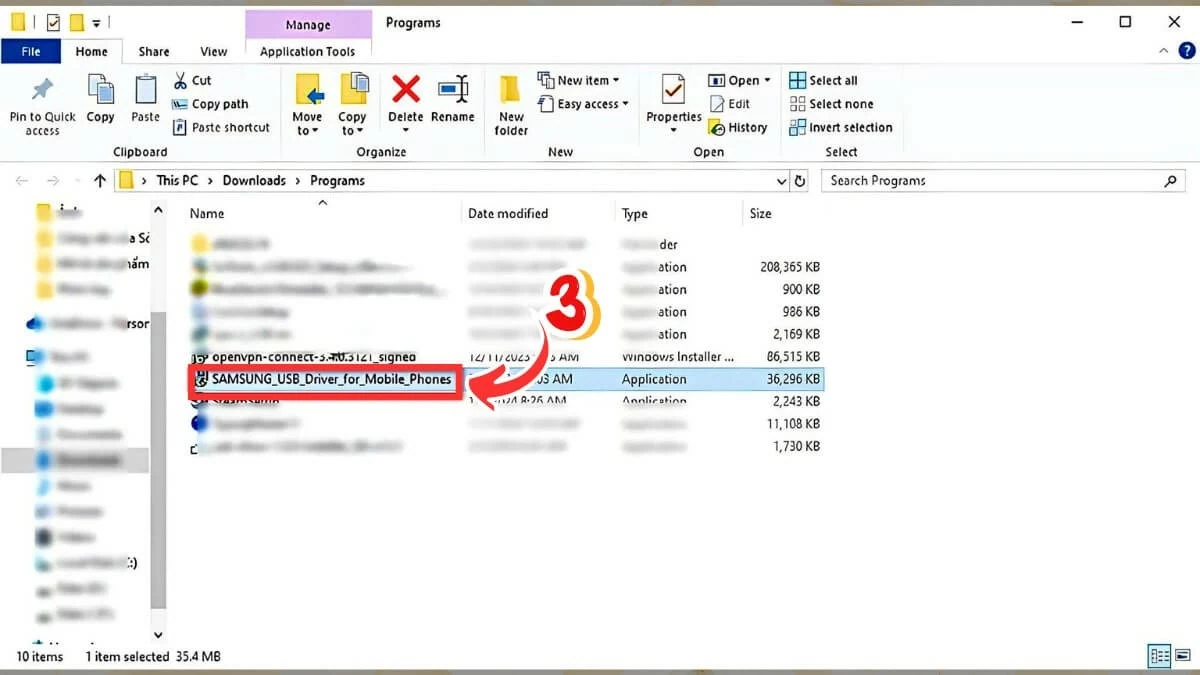Click the Pin to Quick access icon
This screenshot has height=675, width=1200.
tap(42, 91)
